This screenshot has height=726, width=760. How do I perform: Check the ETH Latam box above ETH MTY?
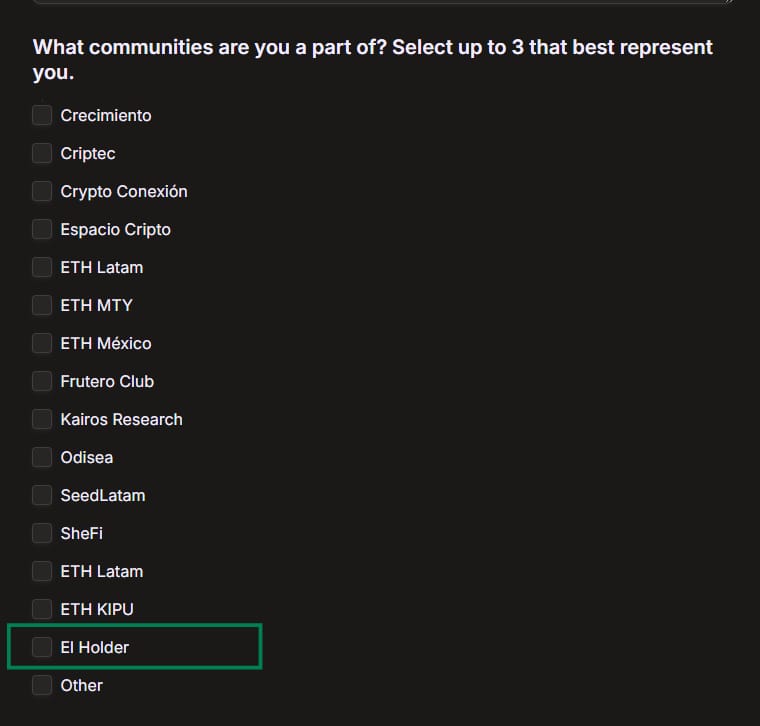(42, 267)
